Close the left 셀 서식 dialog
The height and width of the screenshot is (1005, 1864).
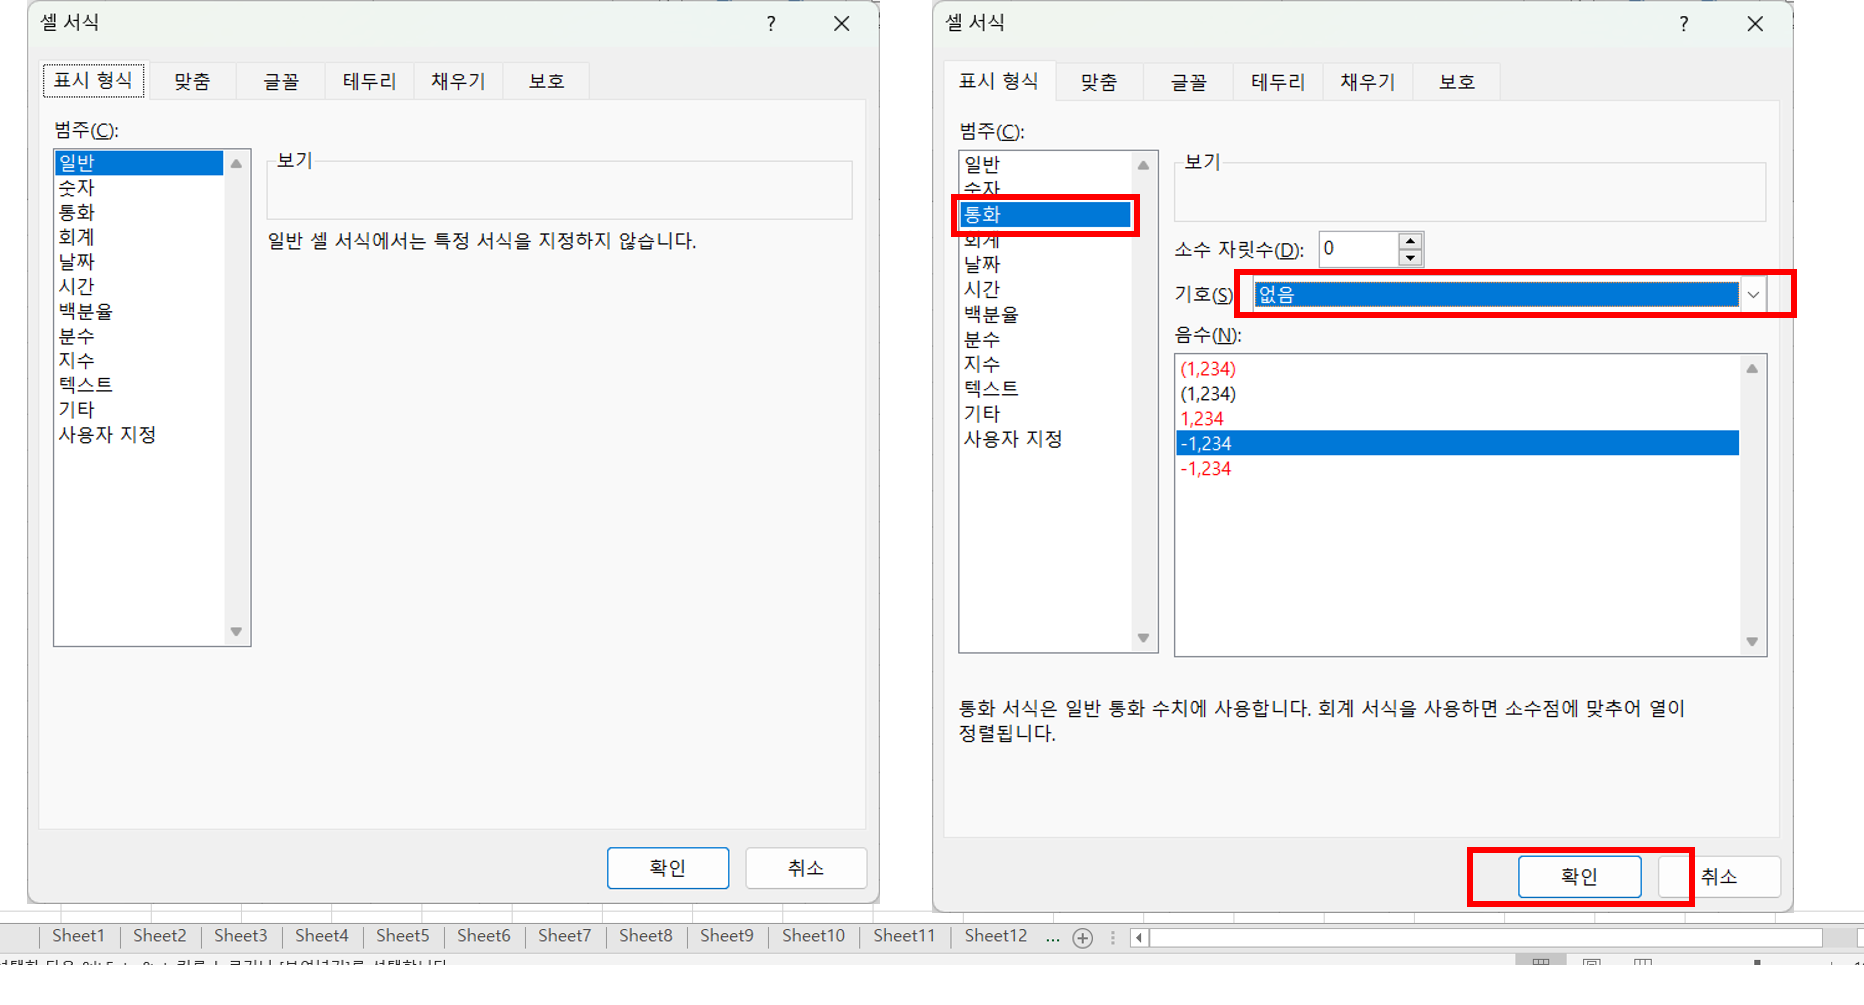(x=842, y=23)
